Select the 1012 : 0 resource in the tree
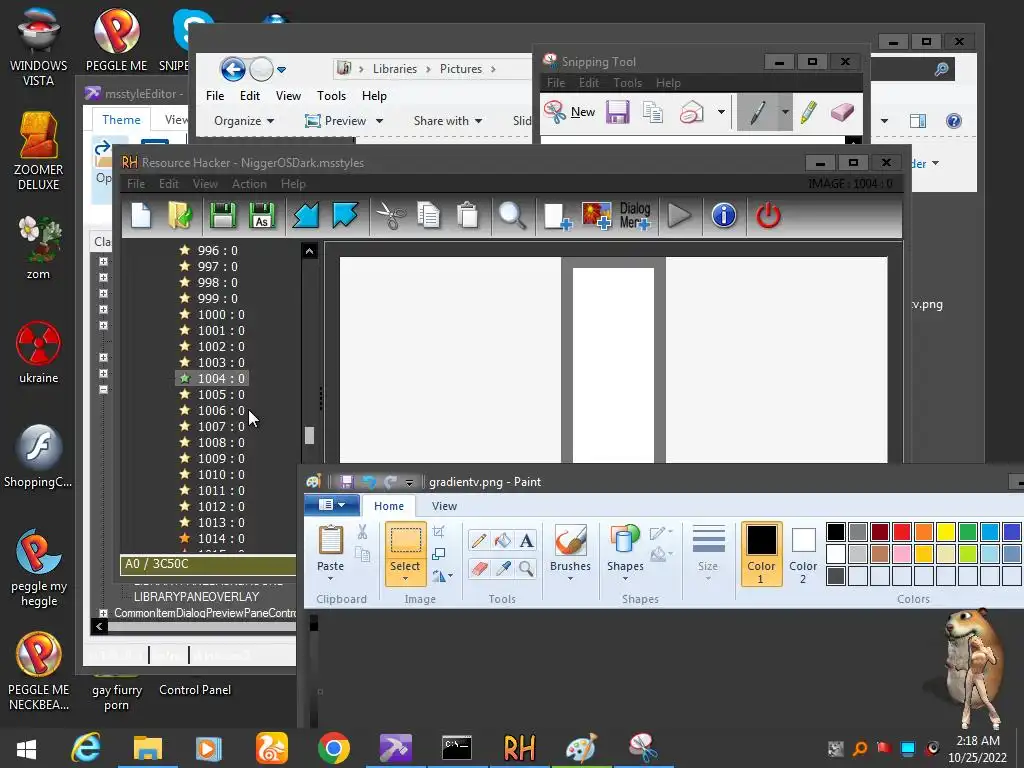 pyautogui.click(x=221, y=507)
